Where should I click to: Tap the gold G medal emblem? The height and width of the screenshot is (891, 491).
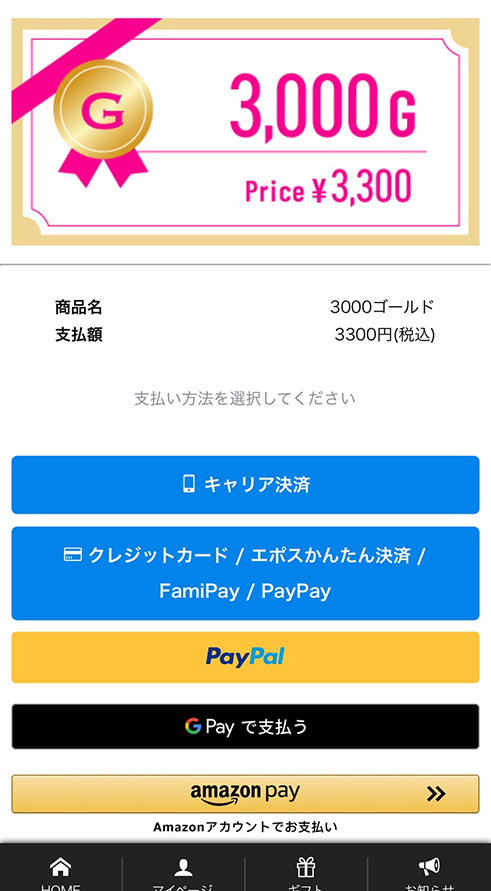[103, 109]
